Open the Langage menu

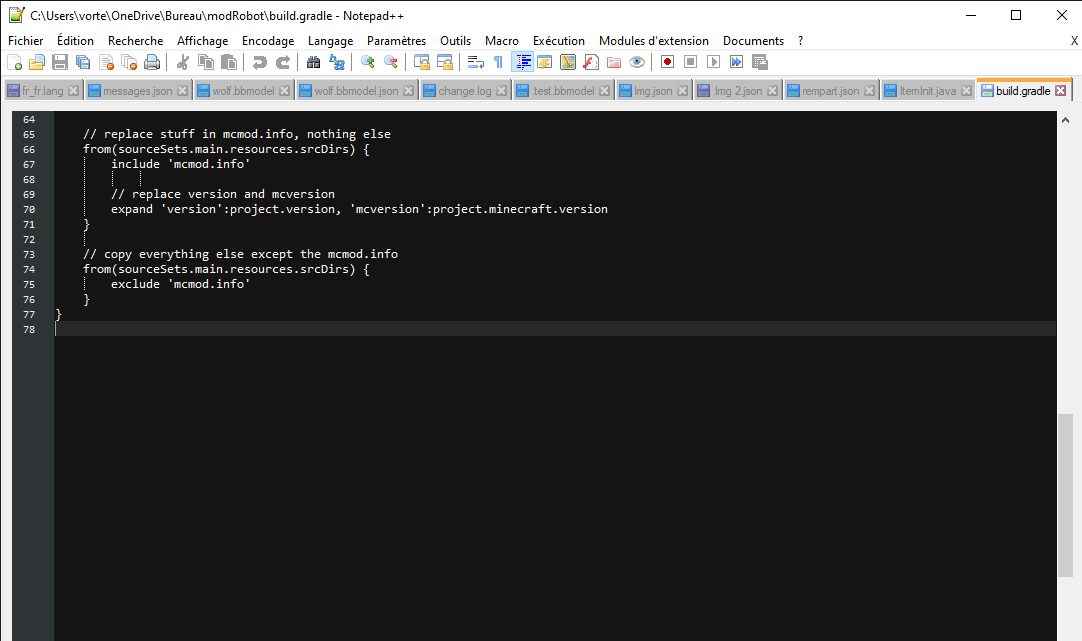click(330, 41)
